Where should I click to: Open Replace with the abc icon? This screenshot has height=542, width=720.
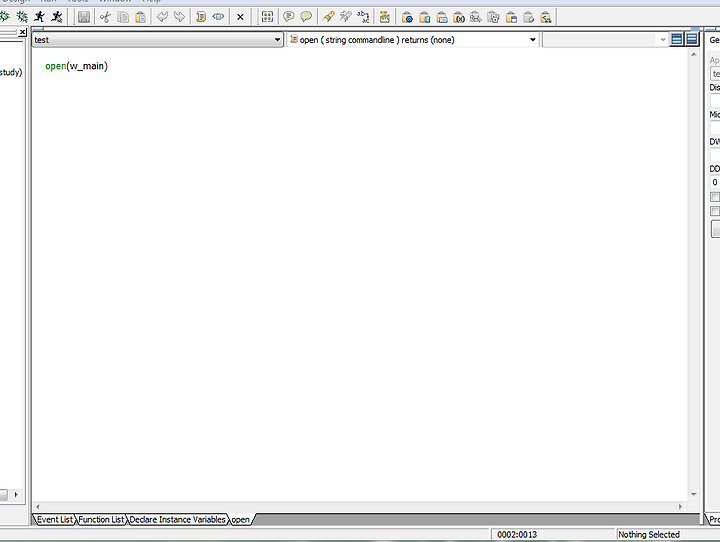click(363, 17)
